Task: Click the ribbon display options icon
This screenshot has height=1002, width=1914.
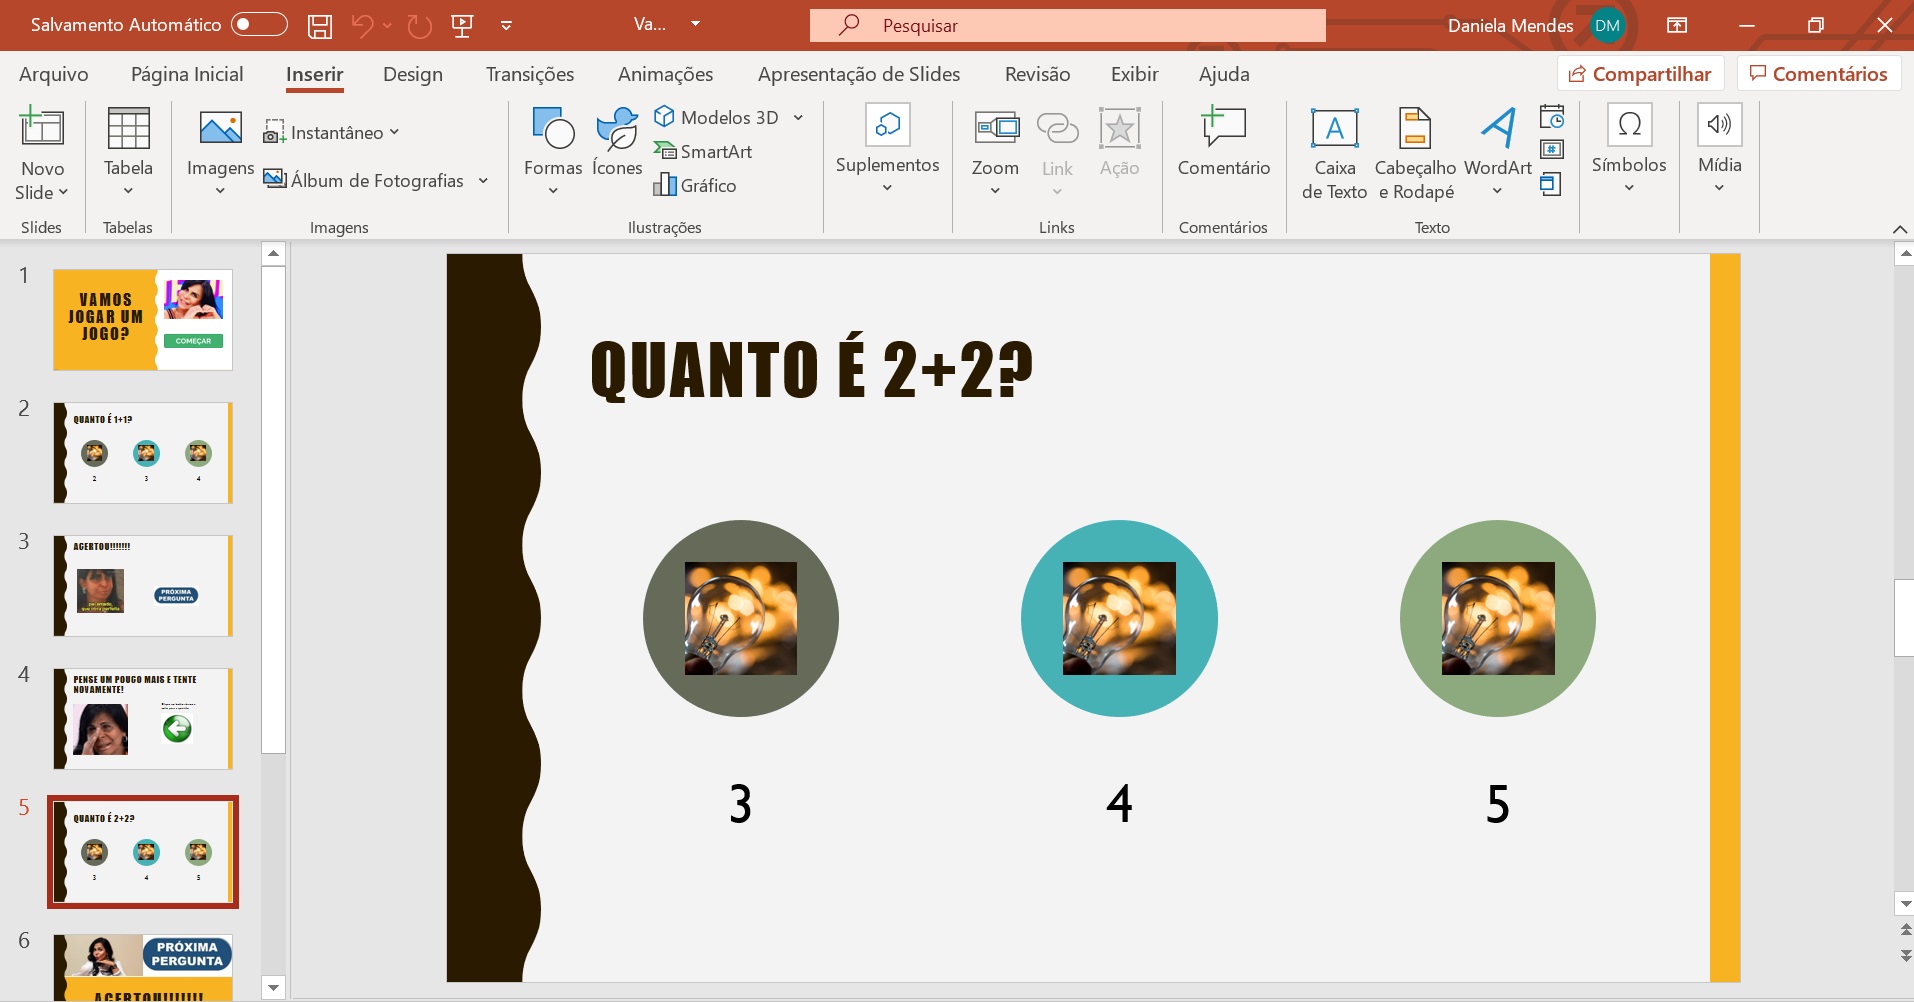Action: click(1677, 26)
